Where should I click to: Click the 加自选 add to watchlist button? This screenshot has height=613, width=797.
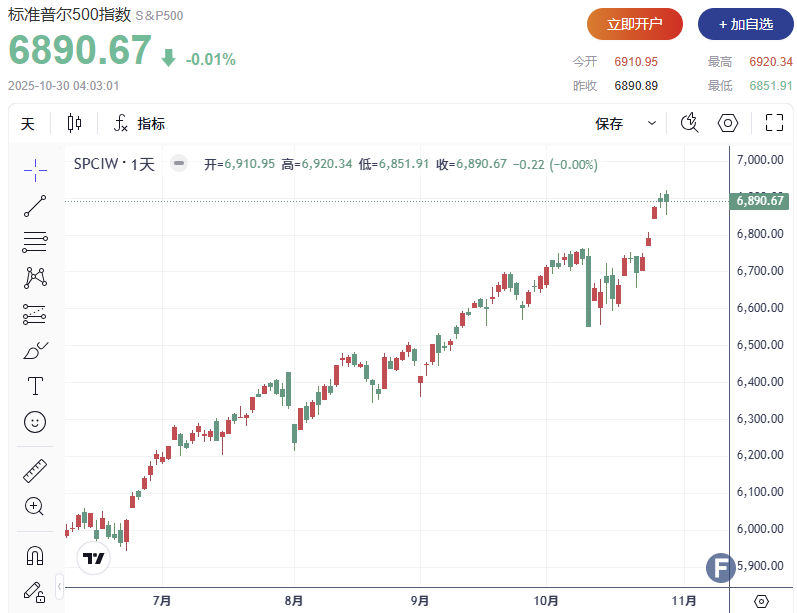coord(745,23)
